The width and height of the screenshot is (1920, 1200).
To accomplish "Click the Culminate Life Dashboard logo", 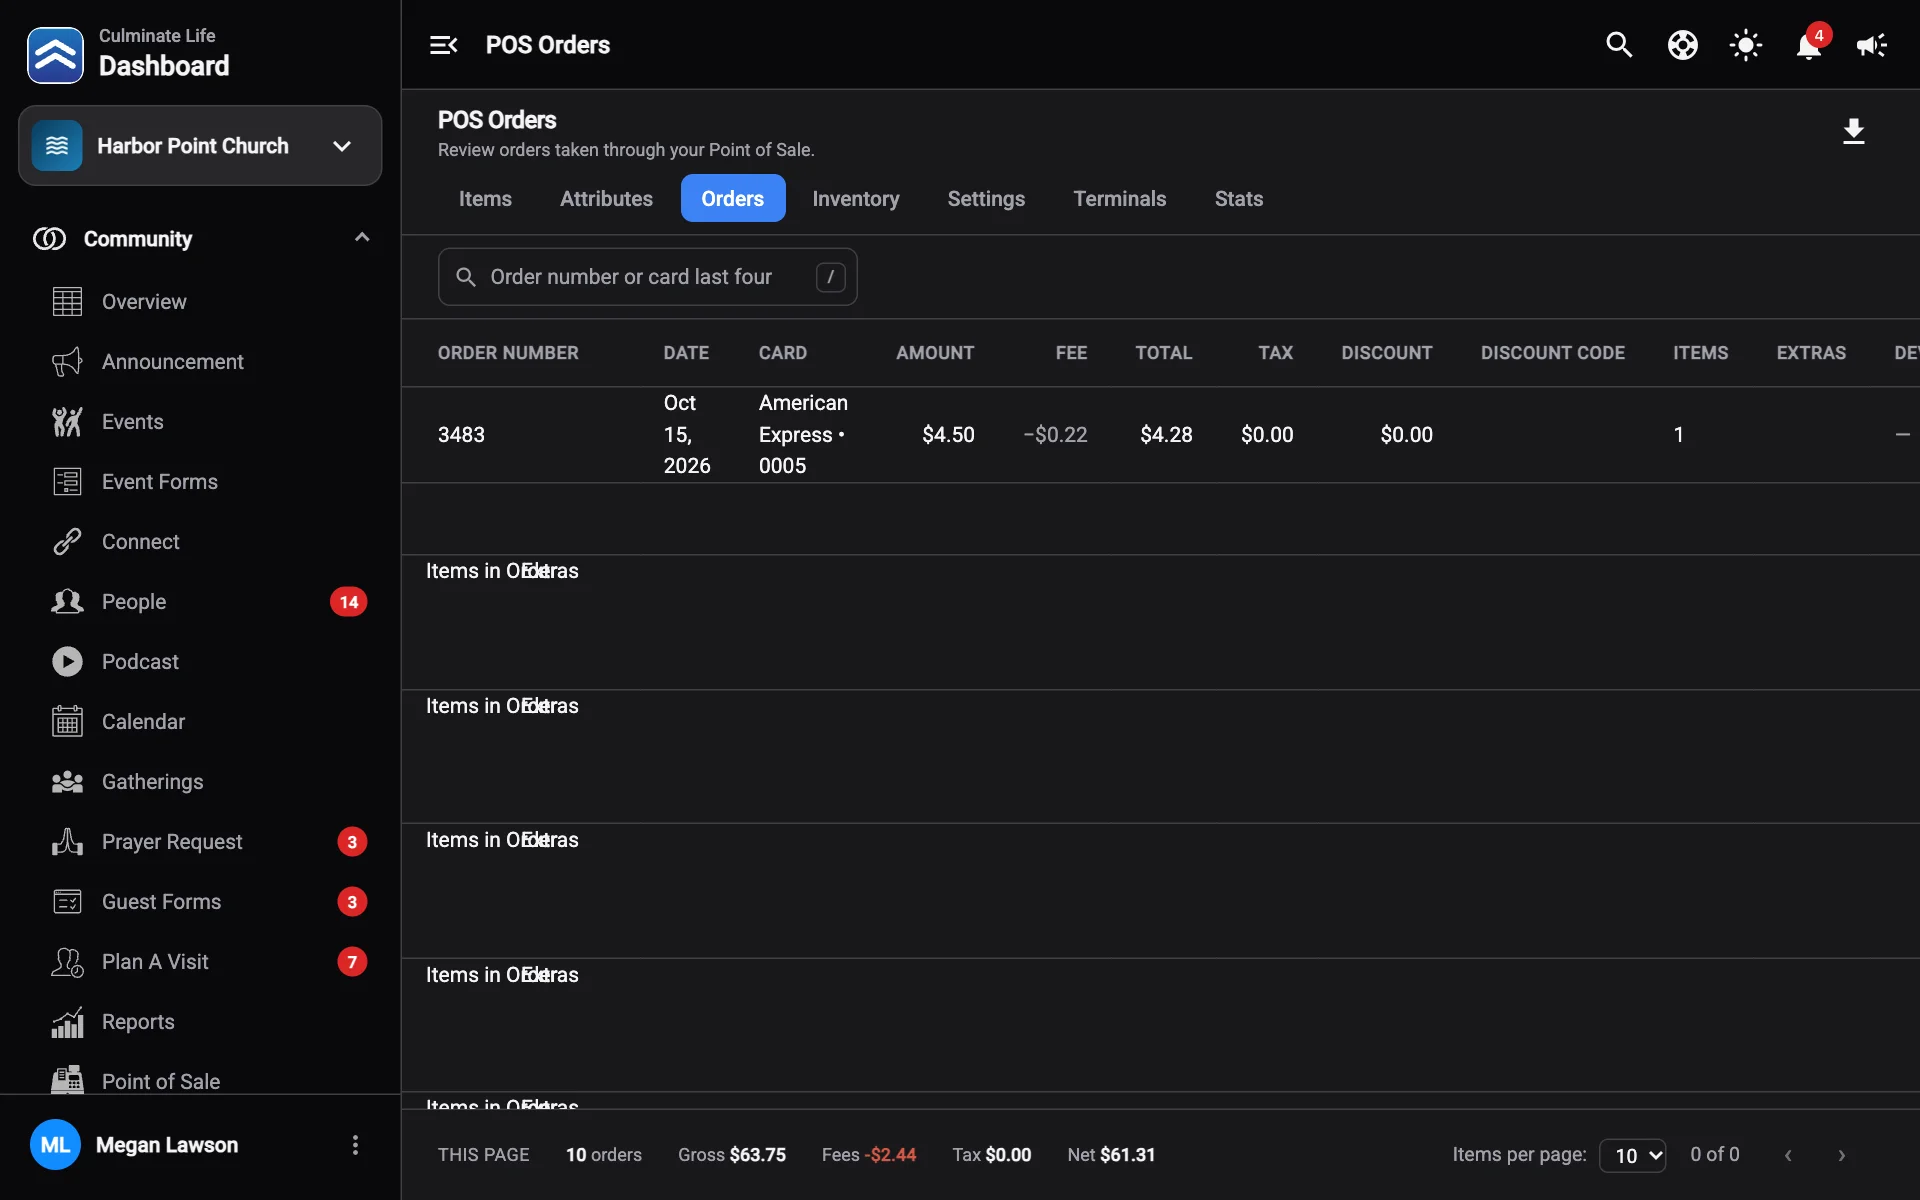I will (x=55, y=55).
